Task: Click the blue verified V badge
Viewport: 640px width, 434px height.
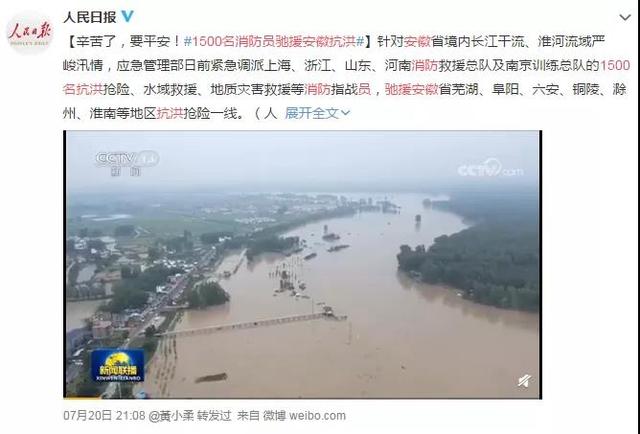Action: pyautogui.click(x=127, y=16)
